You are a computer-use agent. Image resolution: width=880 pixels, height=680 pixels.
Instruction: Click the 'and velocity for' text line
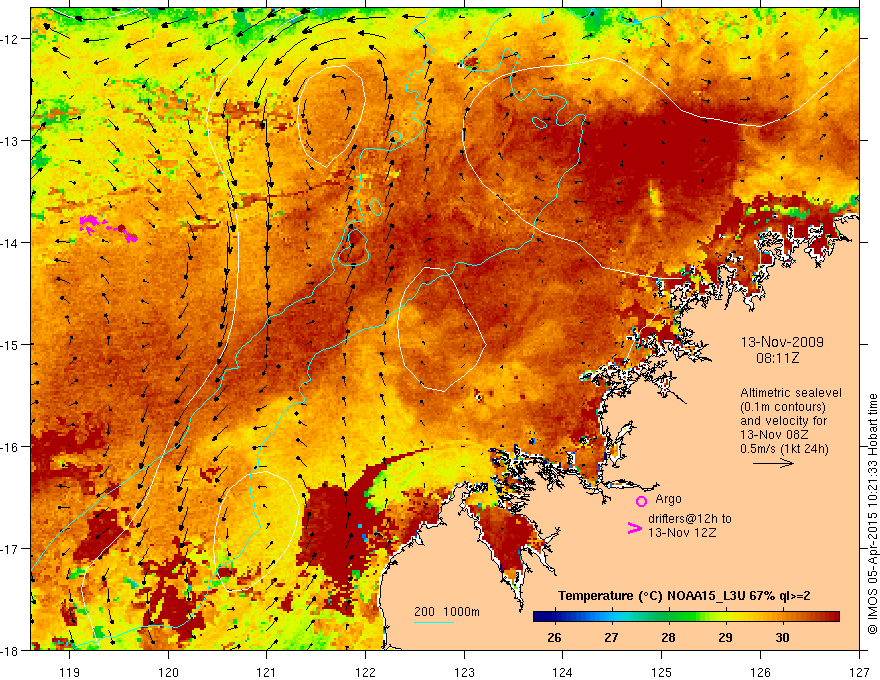pos(783,421)
